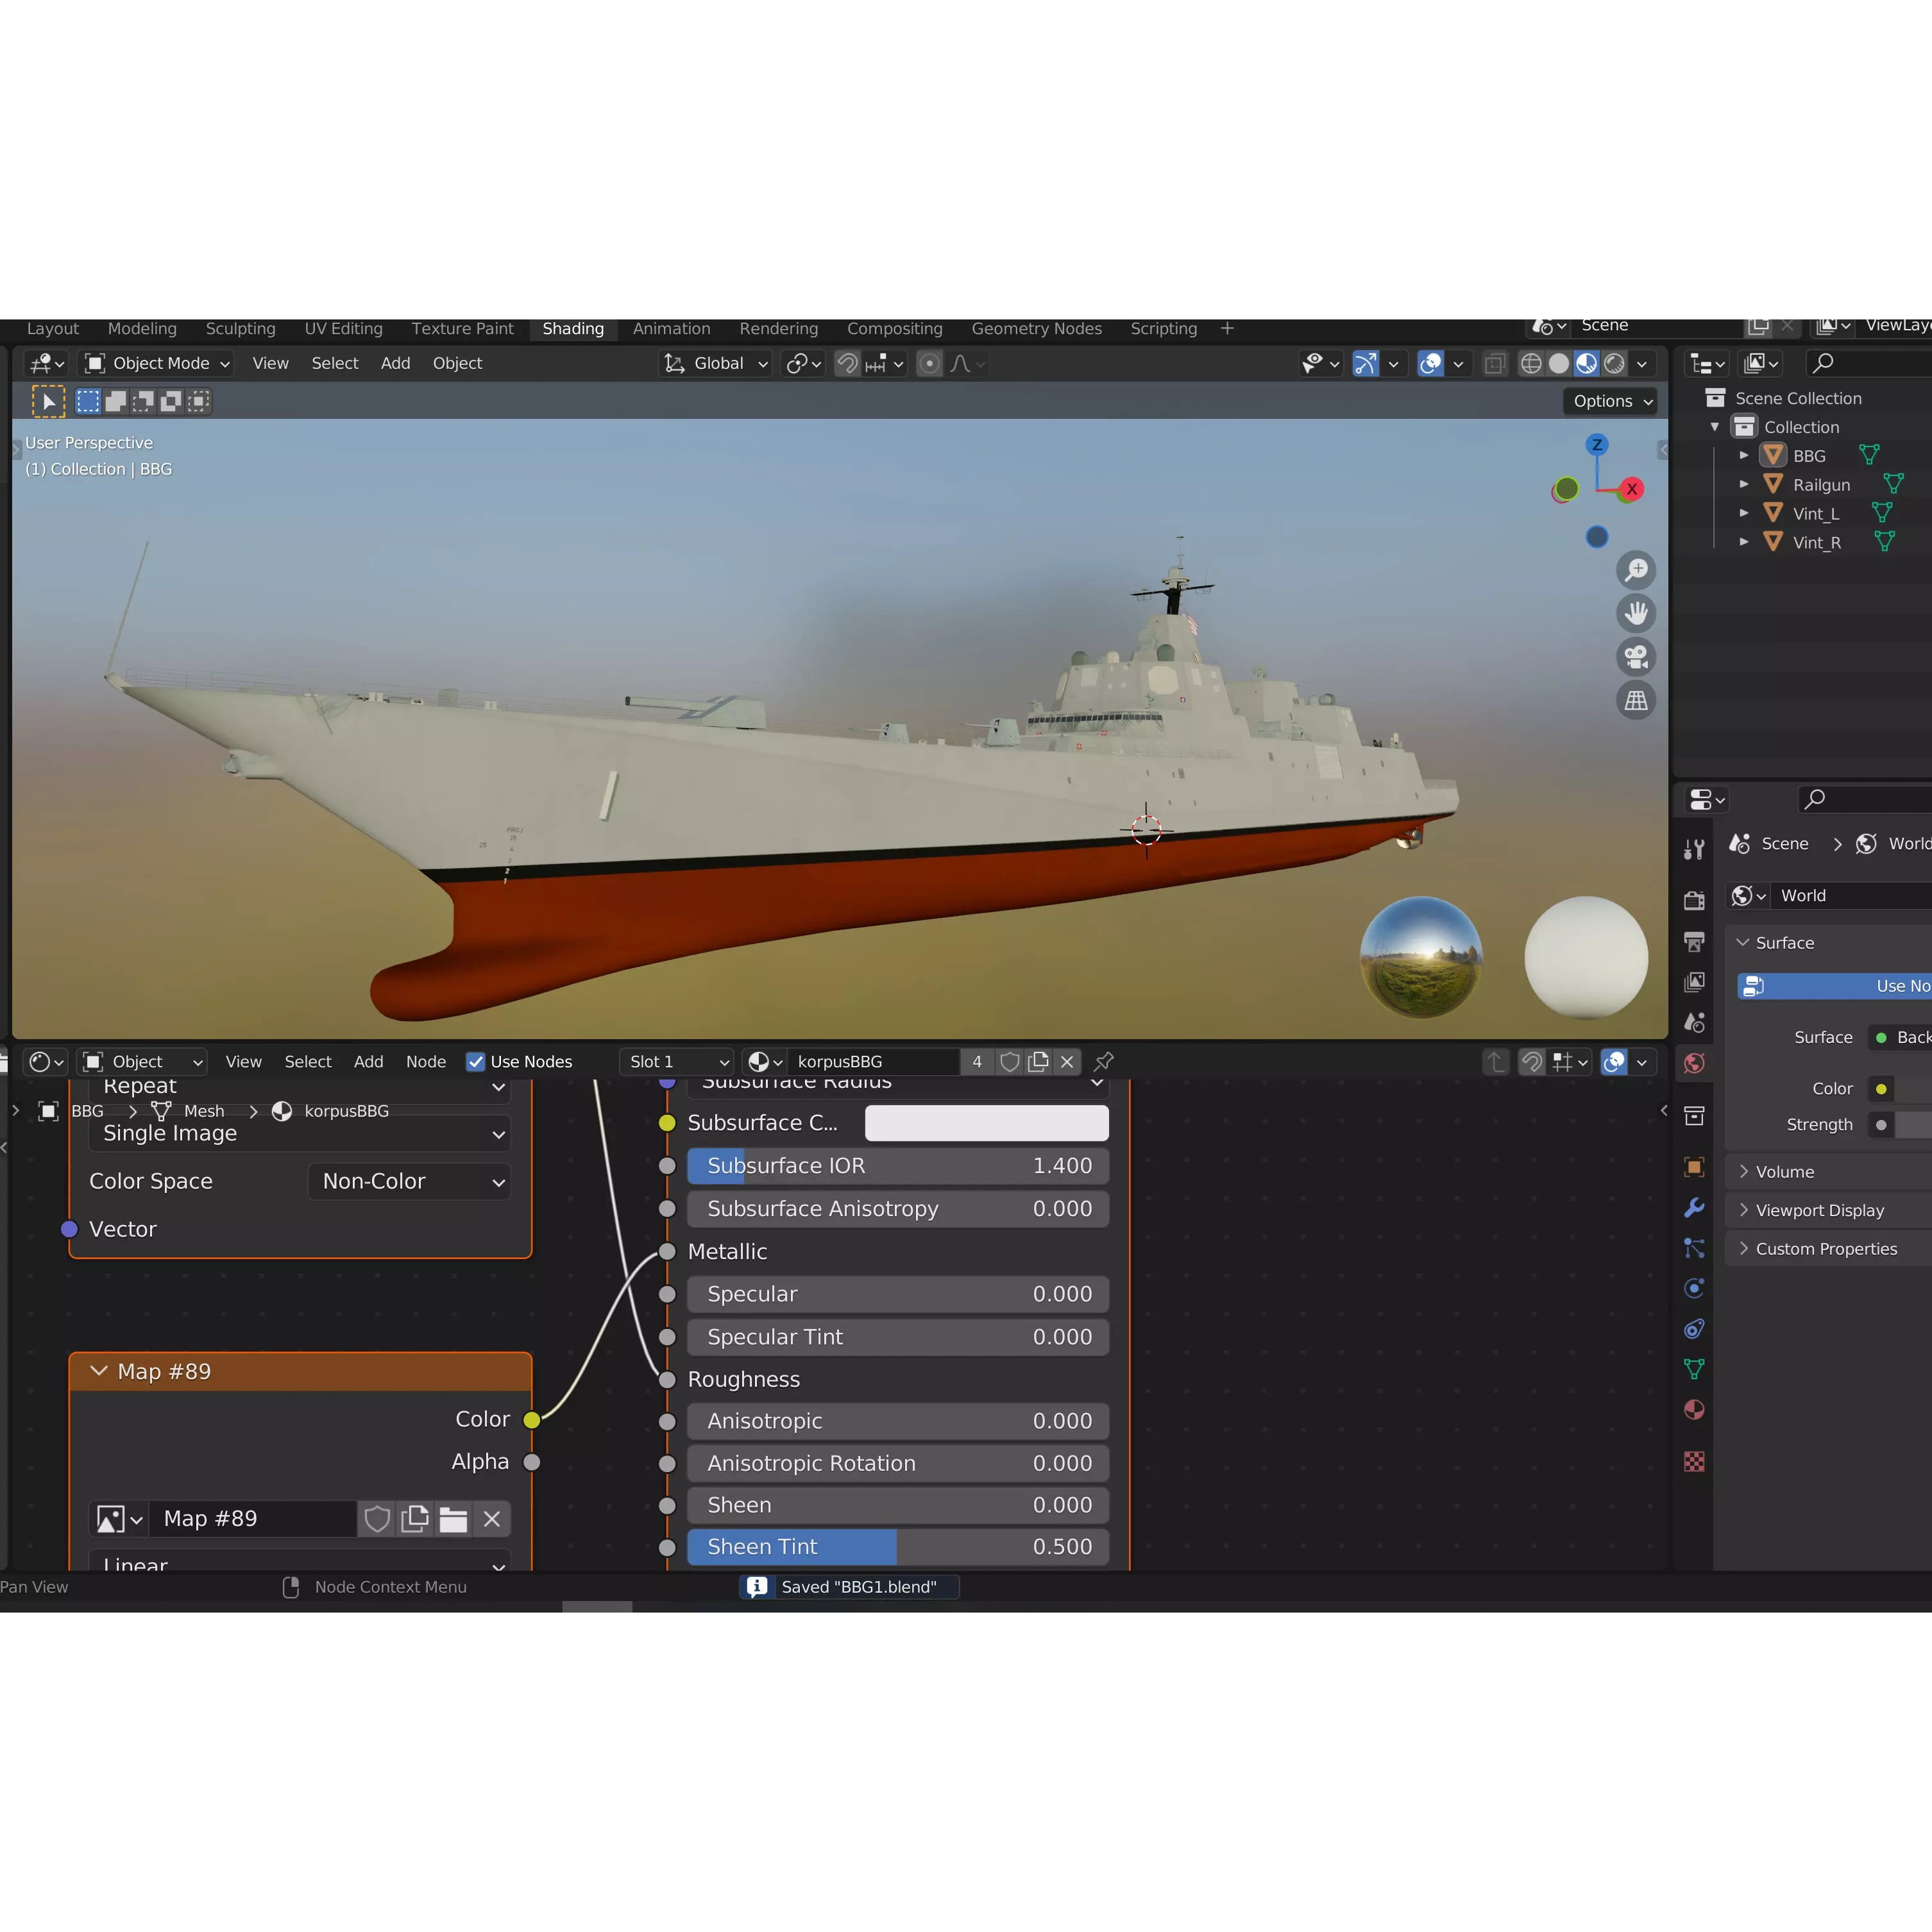Open the Node menu in node editor
This screenshot has width=1932, height=1932.
coord(425,1062)
